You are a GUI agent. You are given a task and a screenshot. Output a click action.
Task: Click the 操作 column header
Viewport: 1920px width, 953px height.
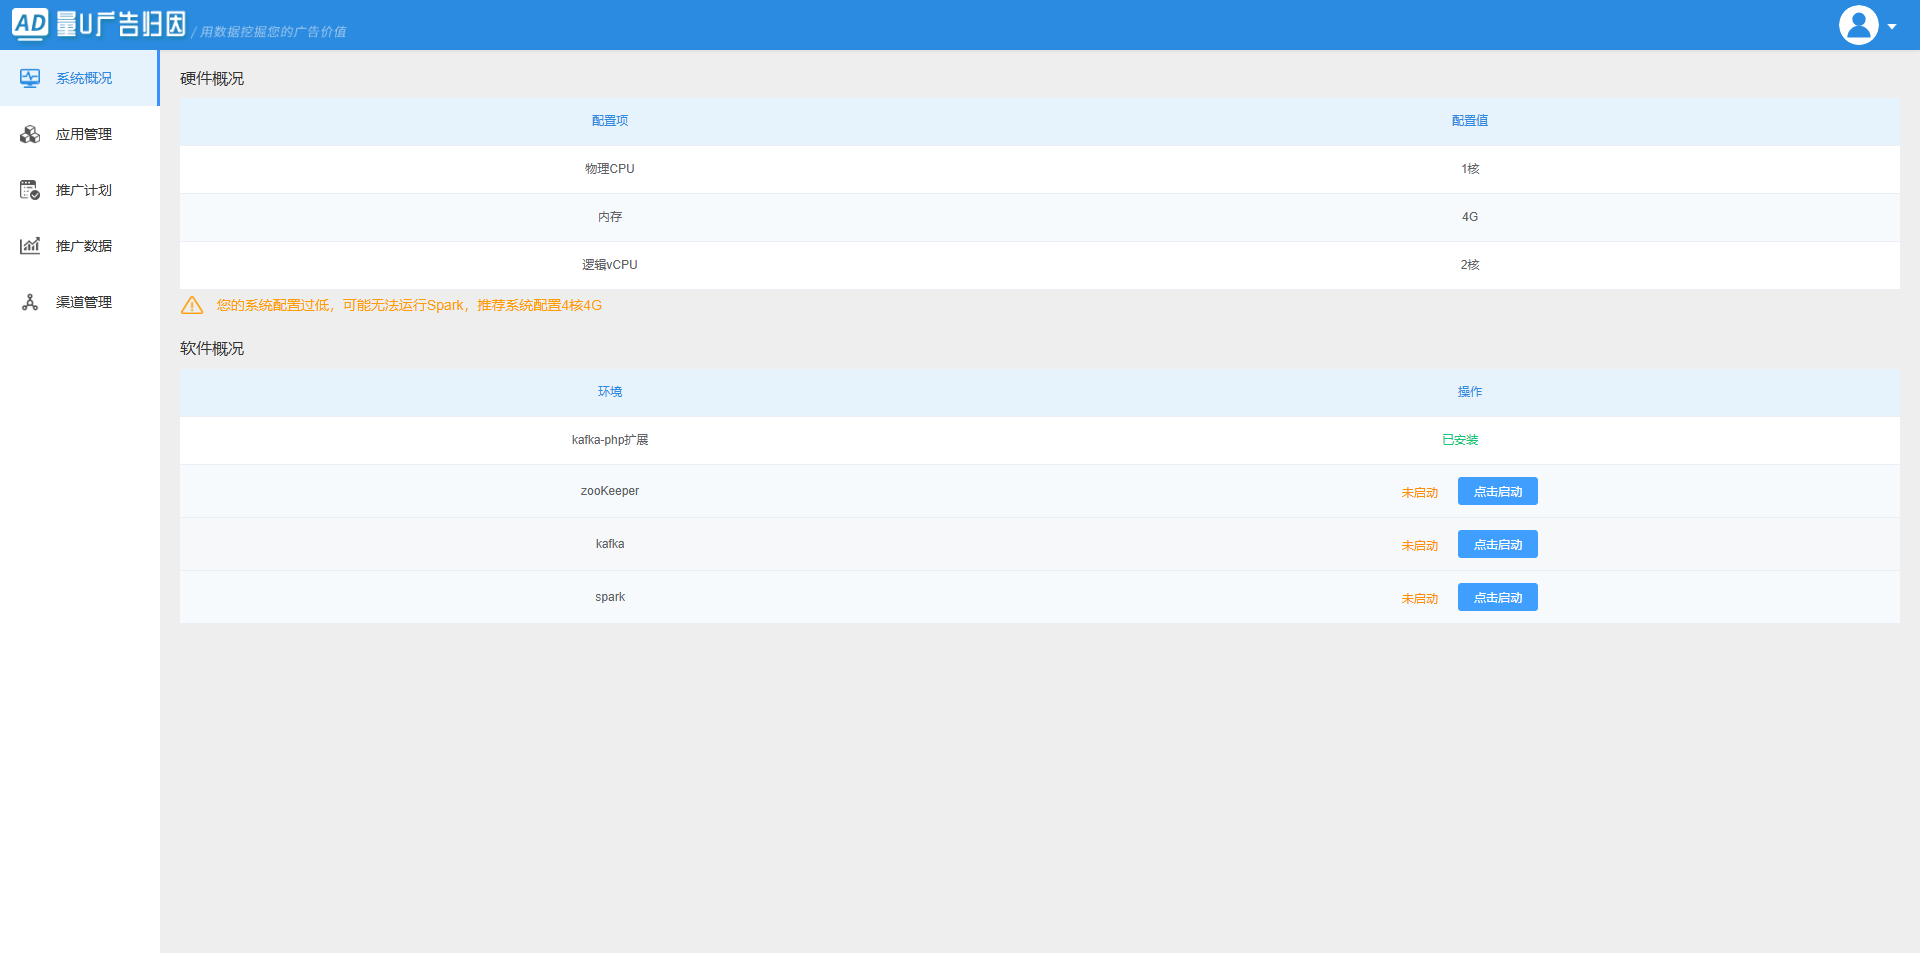(x=1470, y=392)
